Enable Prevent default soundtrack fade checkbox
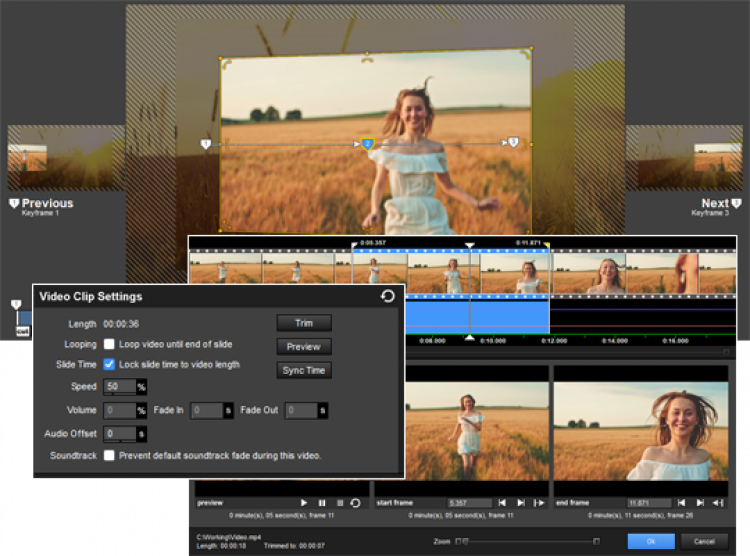 (110, 456)
